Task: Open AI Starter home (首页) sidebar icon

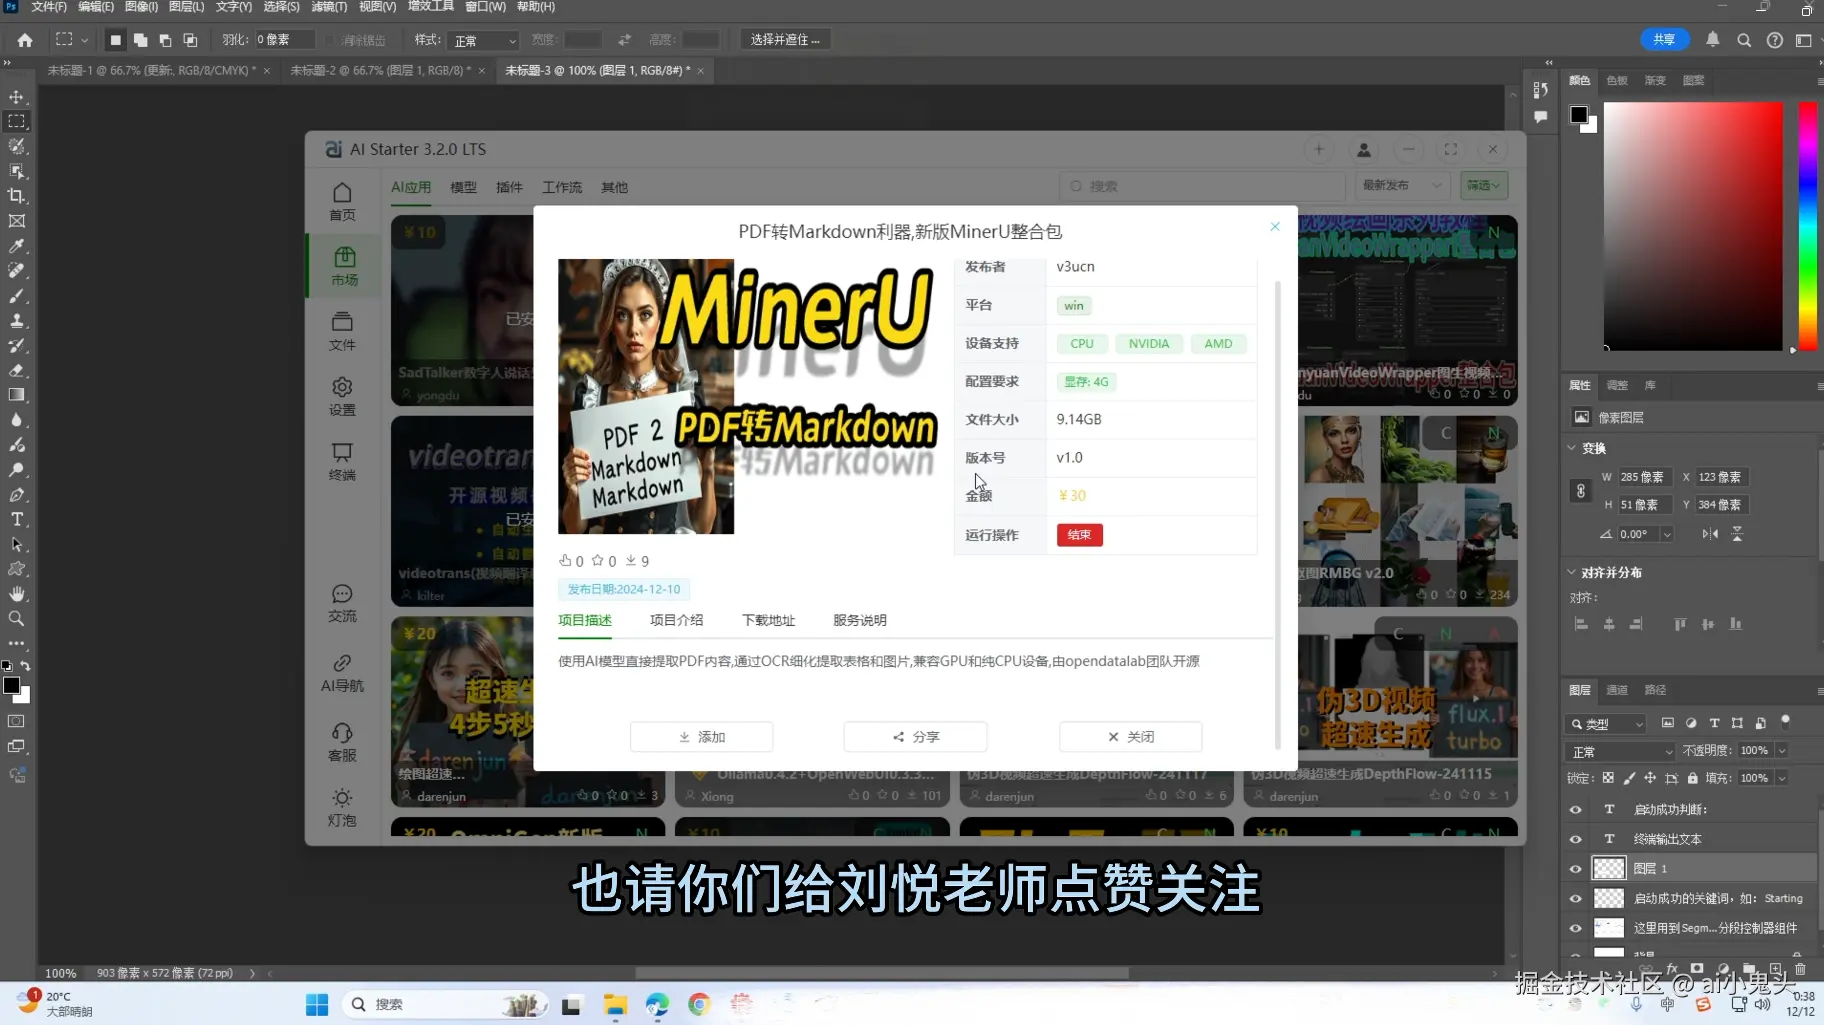Action: click(342, 201)
